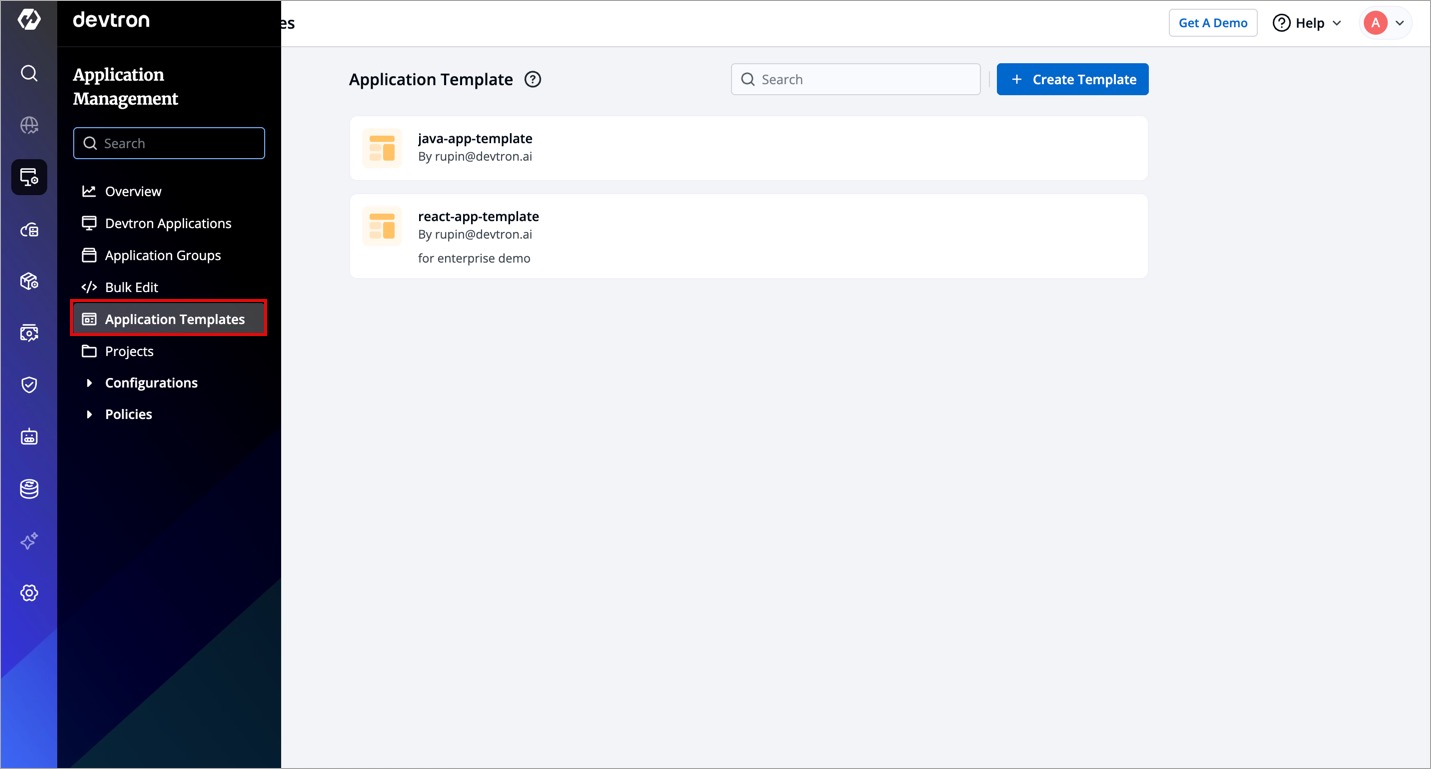Screen dimensions: 1431x769
Task: Open the search icon in left rail
Action: point(29,73)
